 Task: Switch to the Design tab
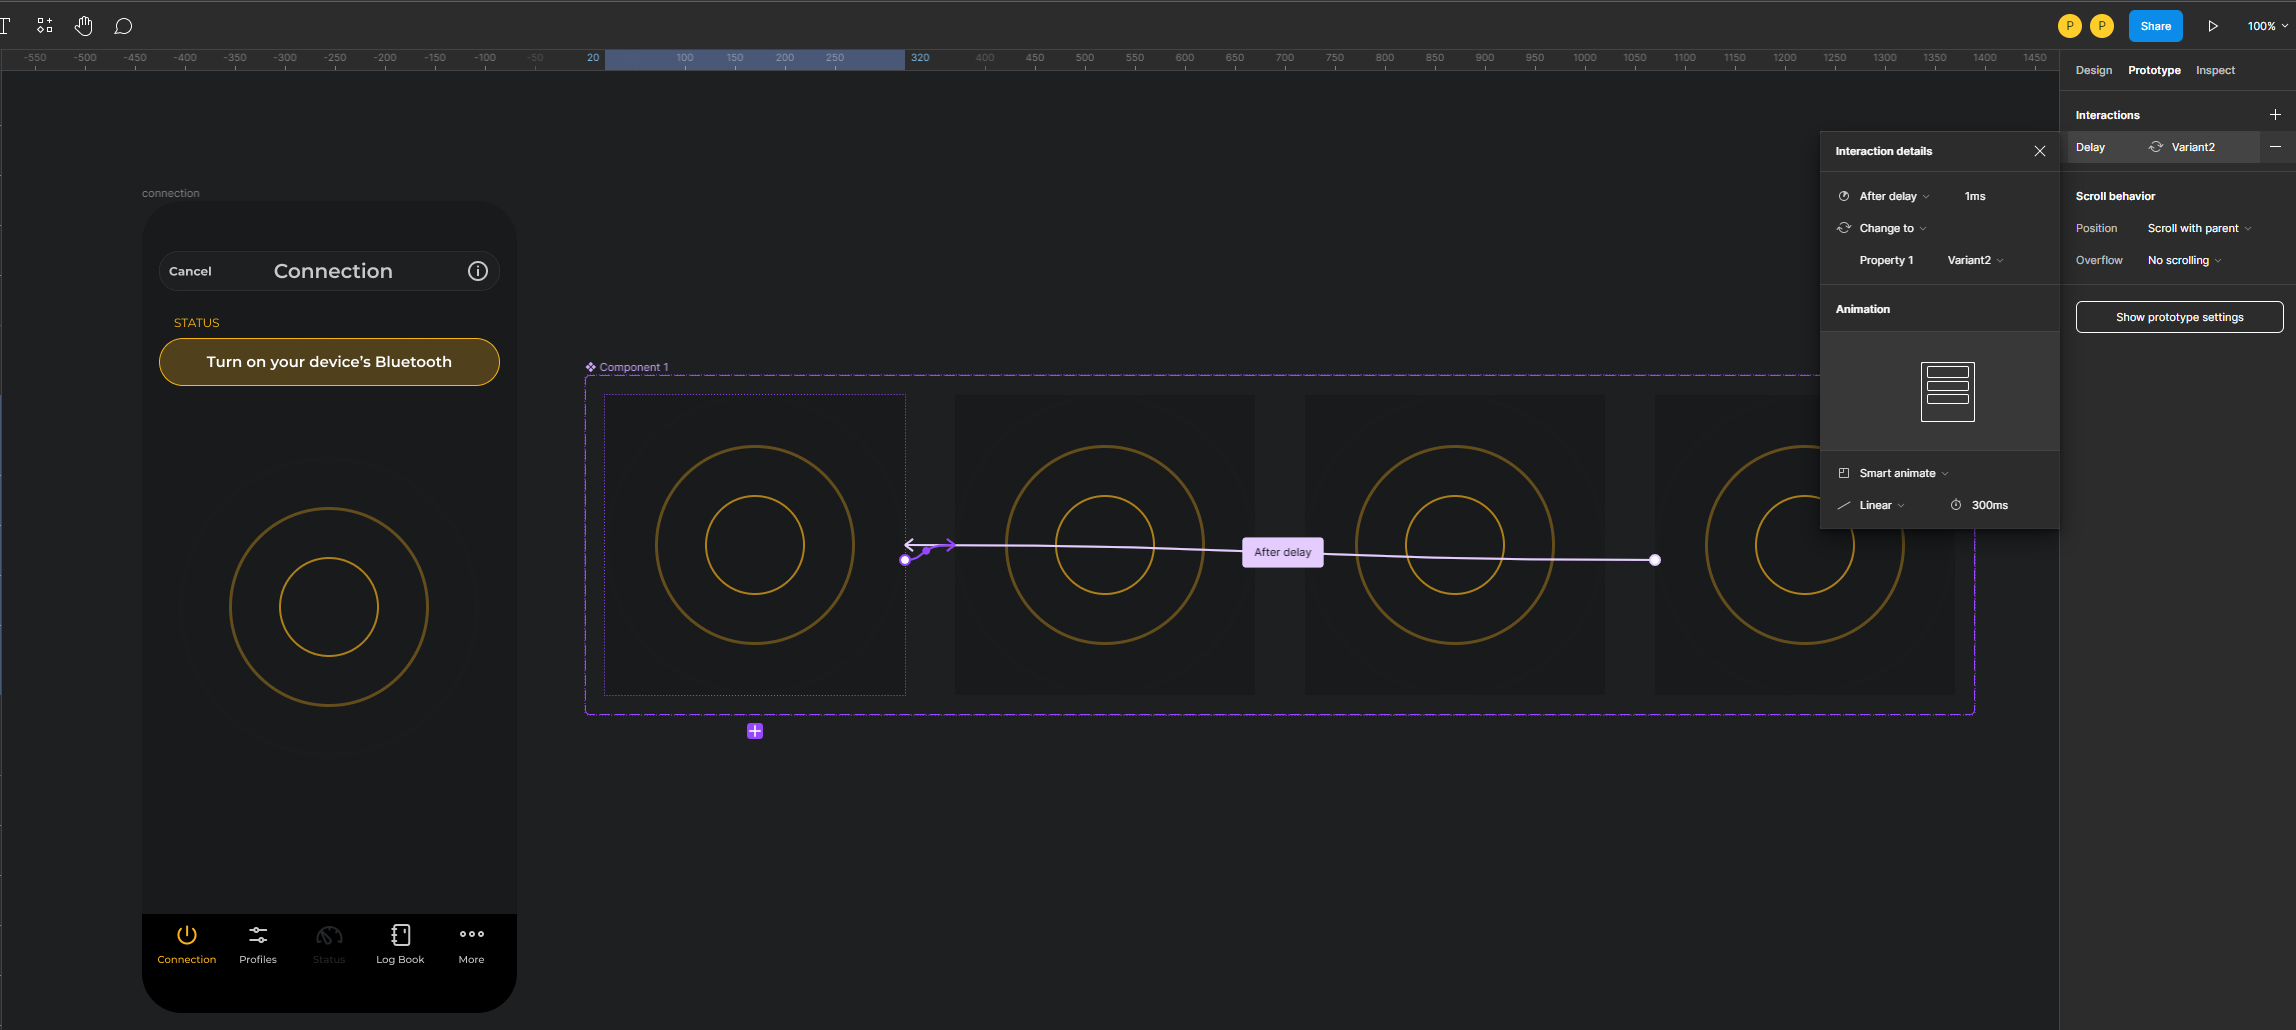2094,70
